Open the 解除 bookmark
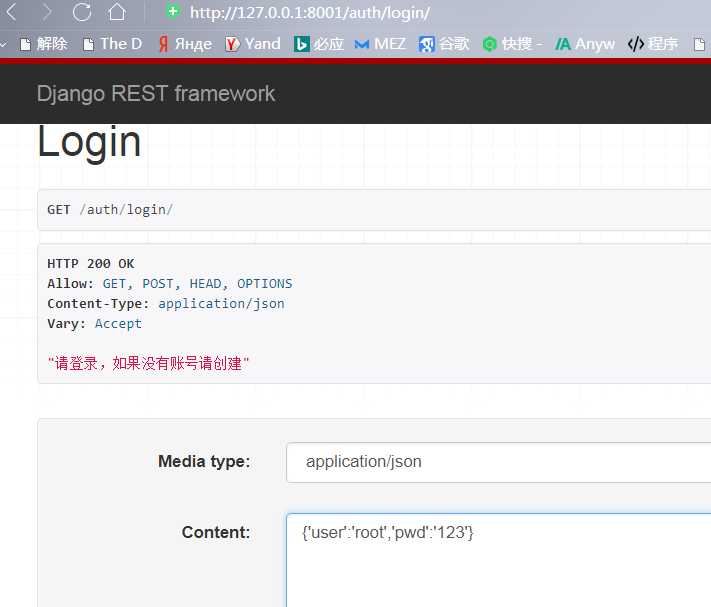 click(x=44, y=44)
